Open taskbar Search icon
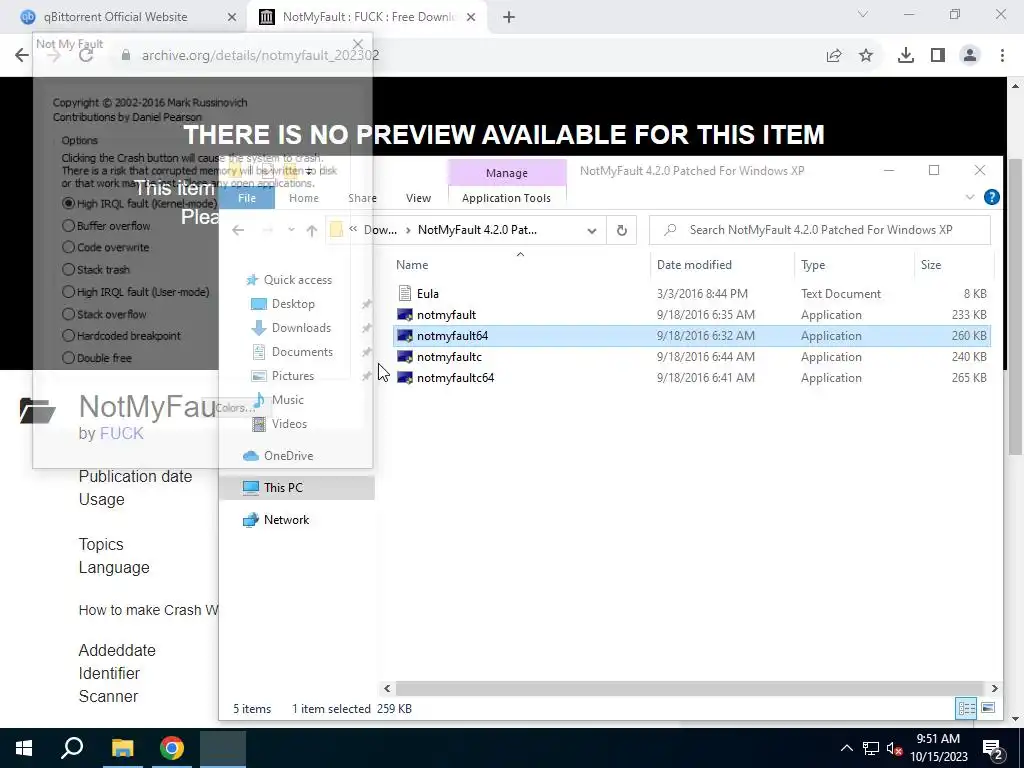 [x=72, y=748]
